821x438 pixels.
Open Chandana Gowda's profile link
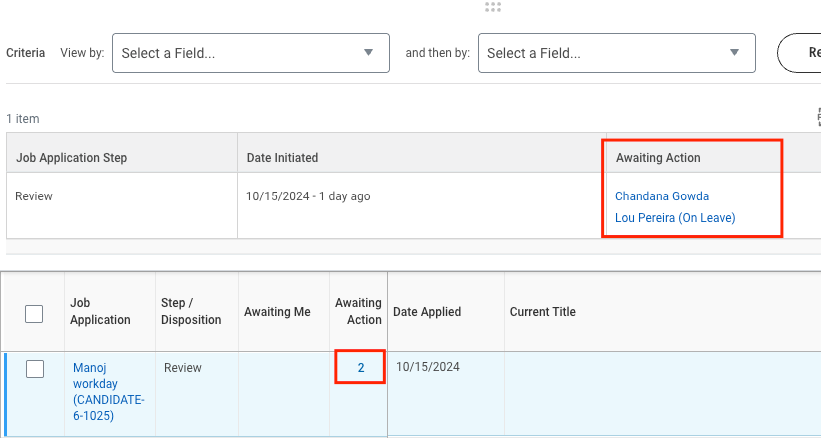662,196
